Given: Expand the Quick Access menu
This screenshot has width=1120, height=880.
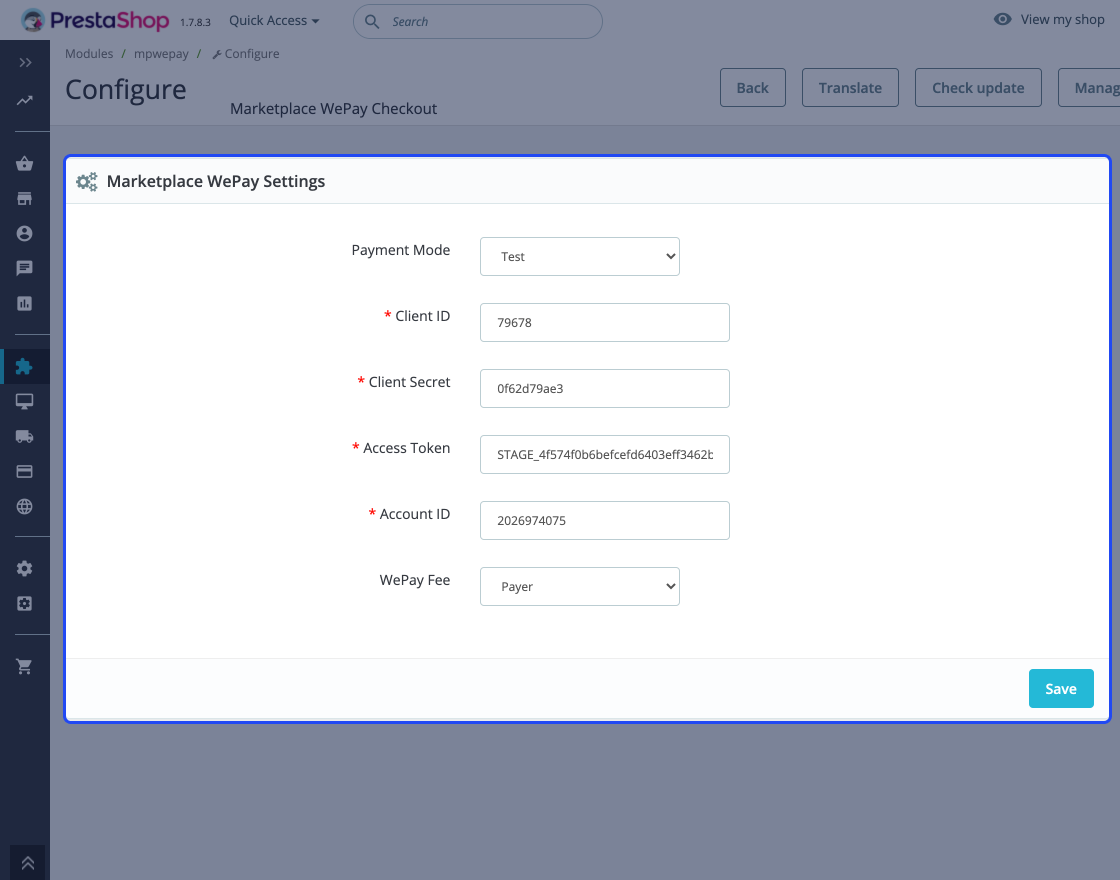Looking at the screenshot, I should (274, 21).
